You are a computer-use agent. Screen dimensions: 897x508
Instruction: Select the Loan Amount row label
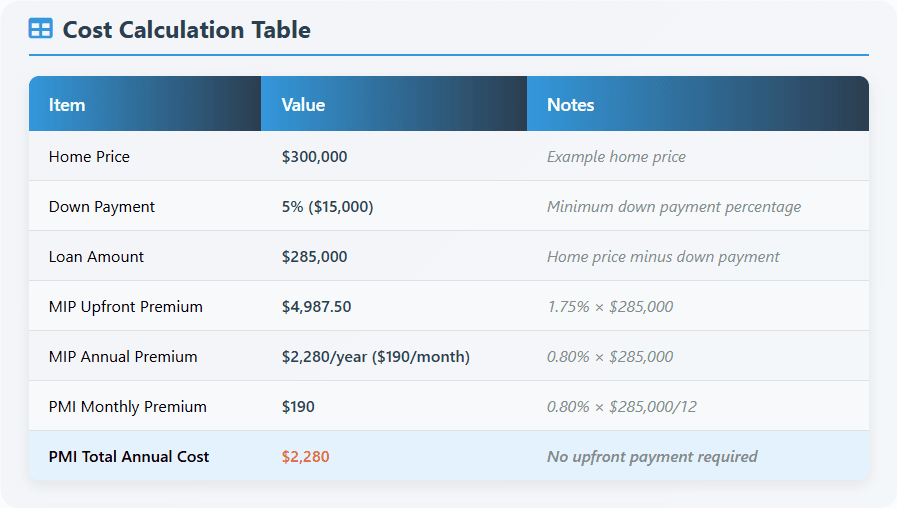[x=96, y=256]
